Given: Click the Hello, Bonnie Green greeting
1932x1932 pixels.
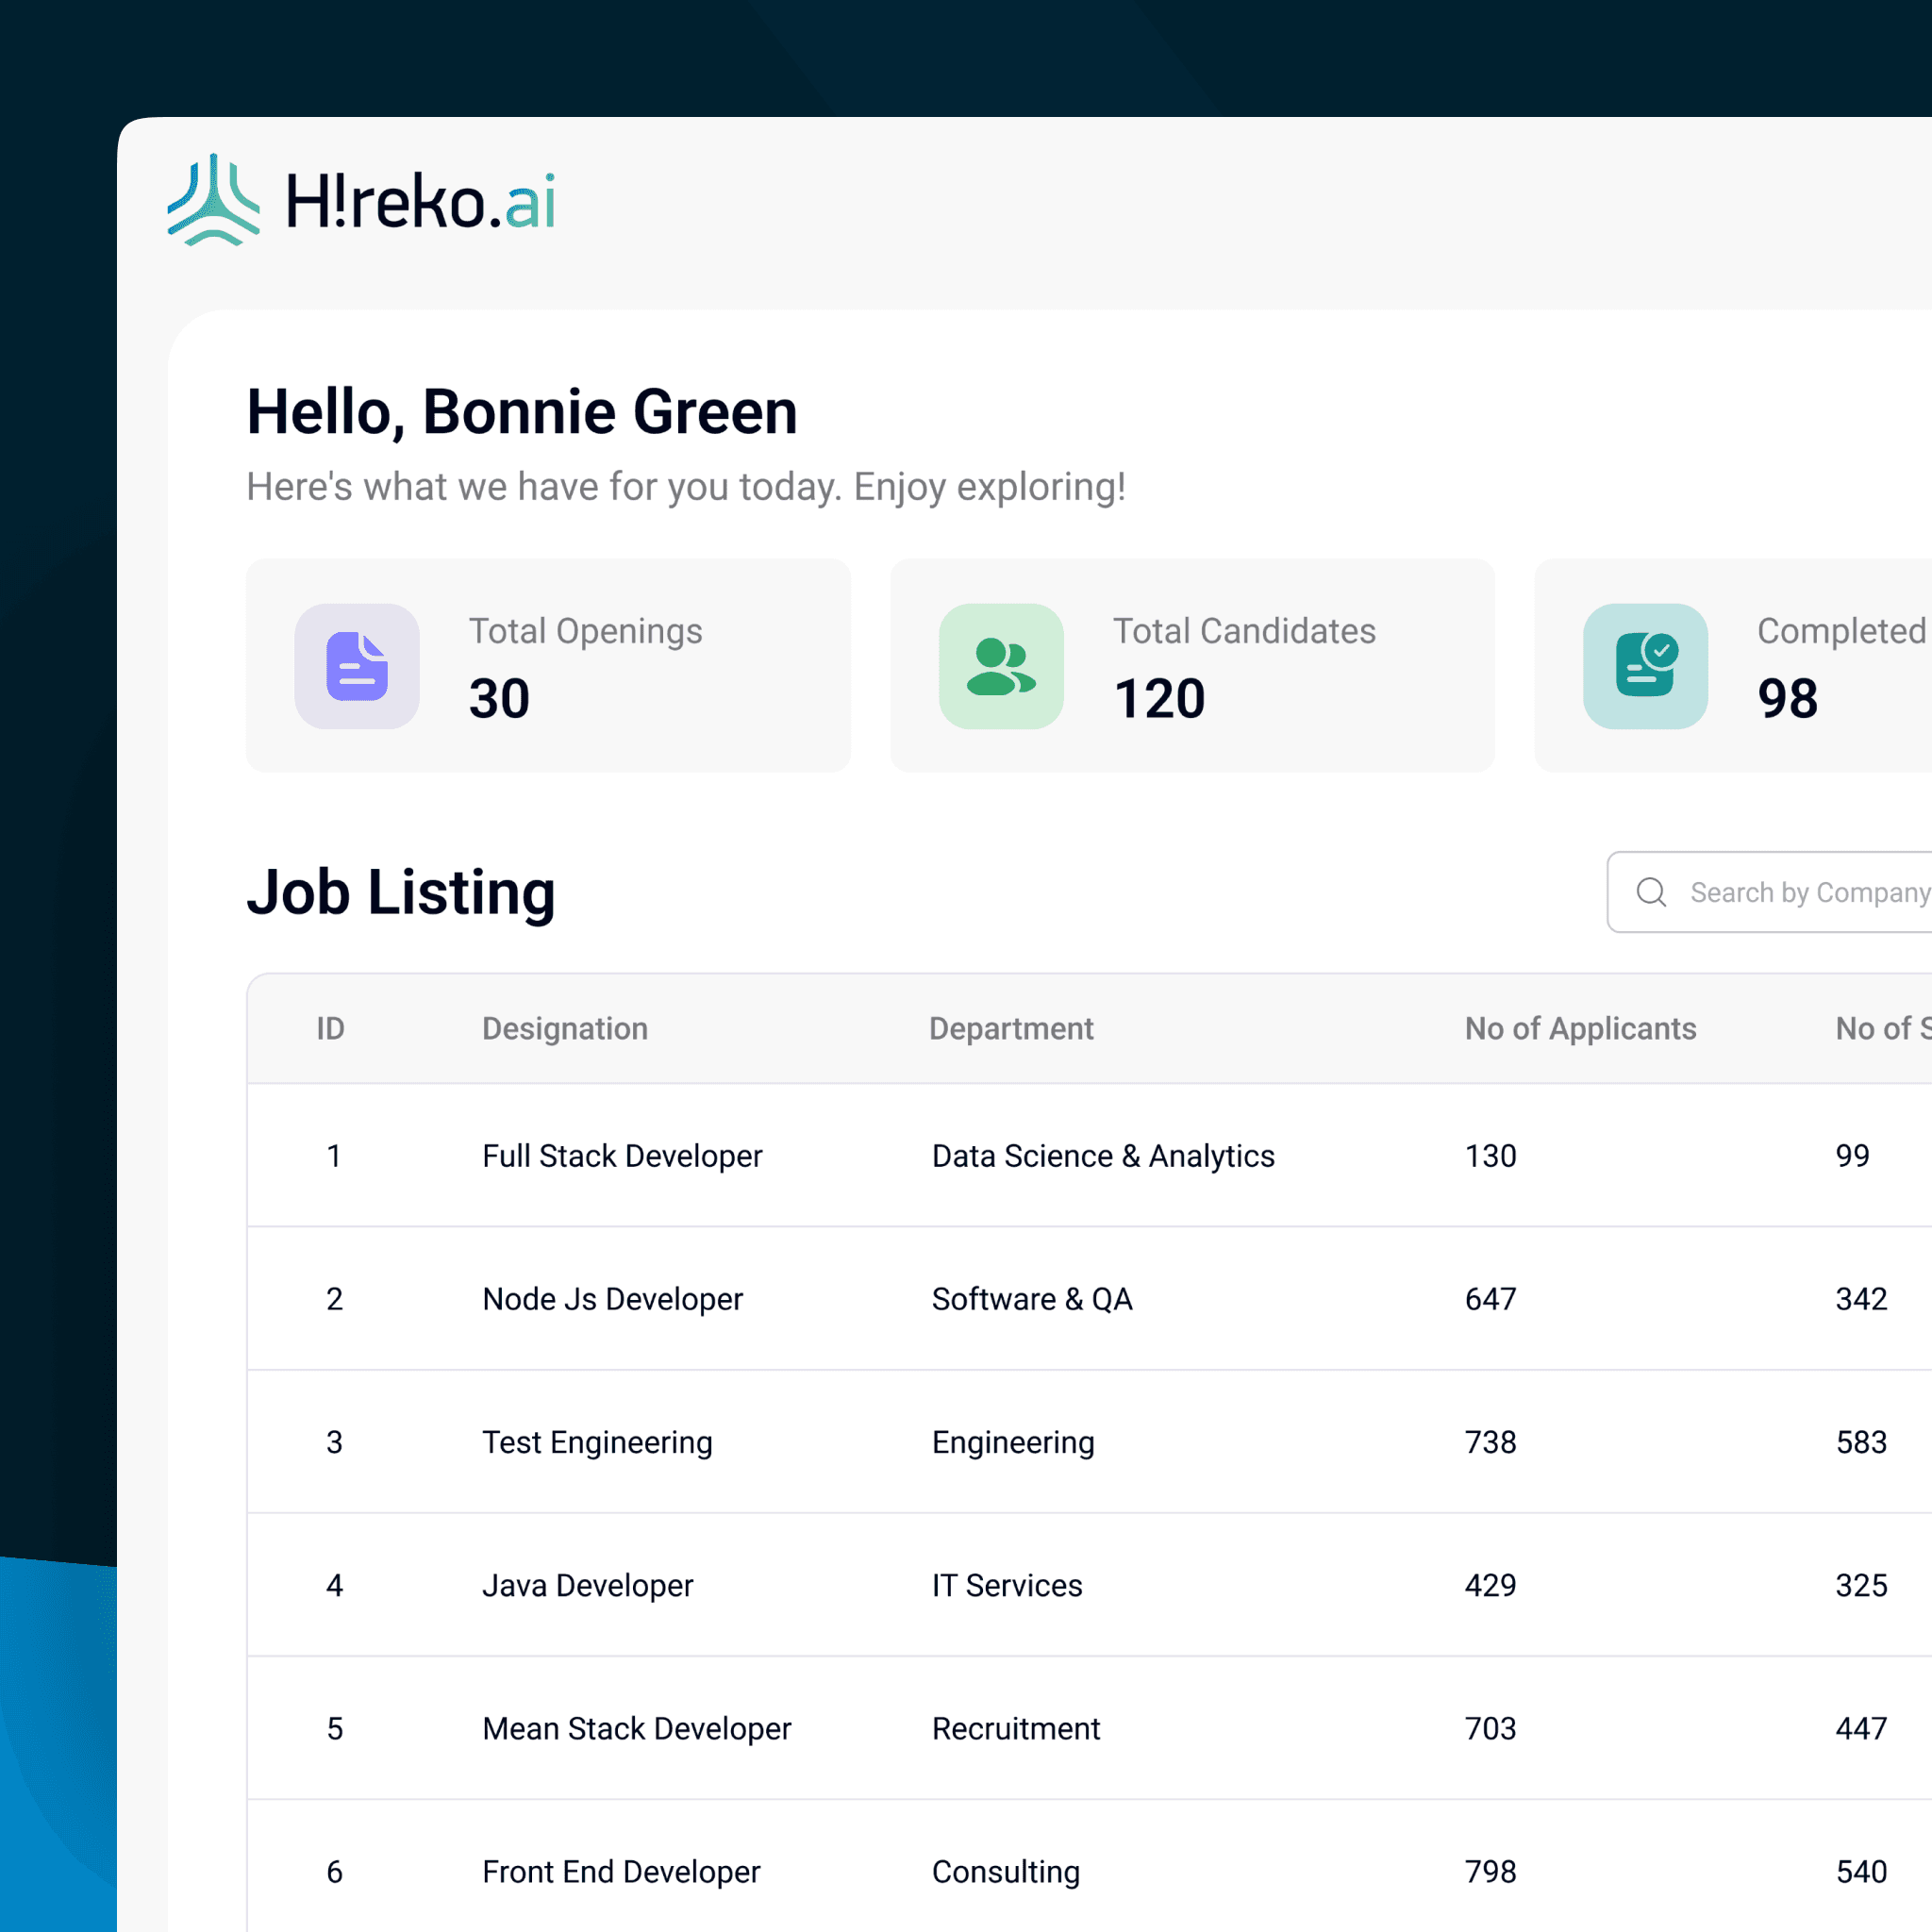Looking at the screenshot, I should [x=522, y=412].
